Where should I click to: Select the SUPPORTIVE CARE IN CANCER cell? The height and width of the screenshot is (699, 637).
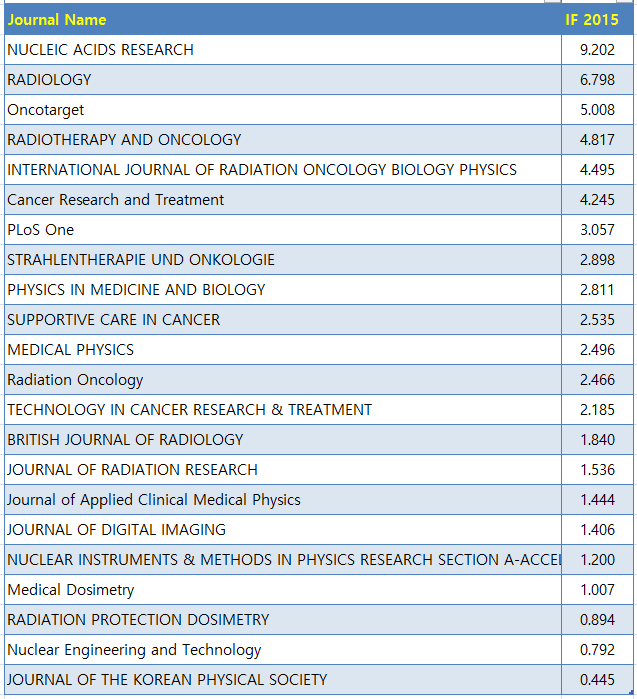click(283, 319)
